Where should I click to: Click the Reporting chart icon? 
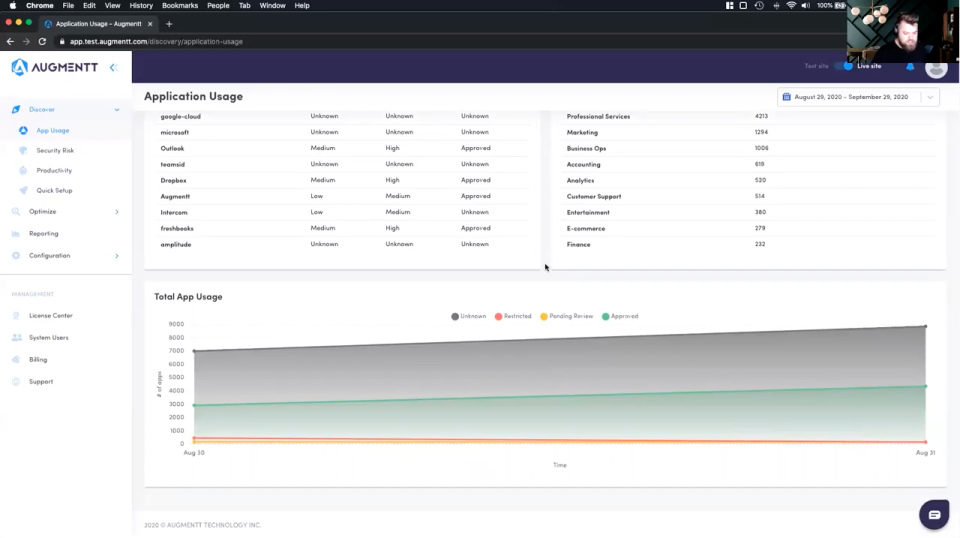[16, 234]
